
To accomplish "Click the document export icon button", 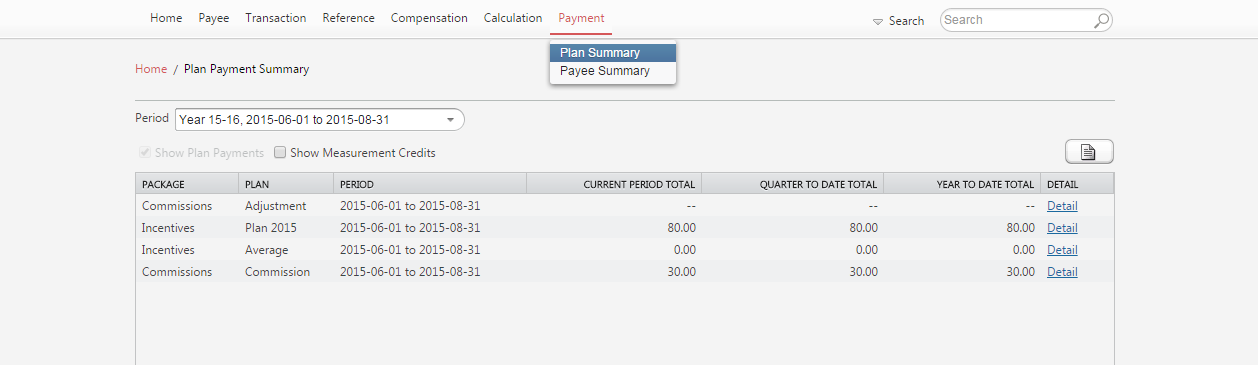I will click(1089, 152).
